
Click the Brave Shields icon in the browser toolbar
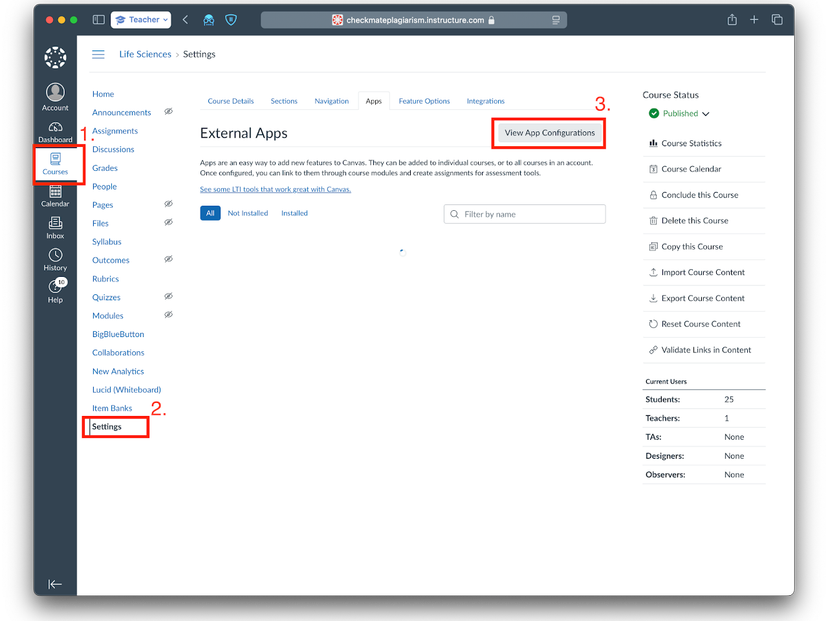pos(231,18)
